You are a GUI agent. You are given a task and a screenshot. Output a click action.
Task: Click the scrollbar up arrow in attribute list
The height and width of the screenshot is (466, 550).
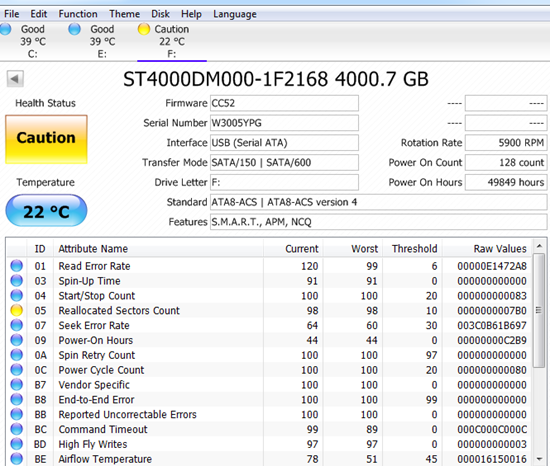tap(539, 246)
